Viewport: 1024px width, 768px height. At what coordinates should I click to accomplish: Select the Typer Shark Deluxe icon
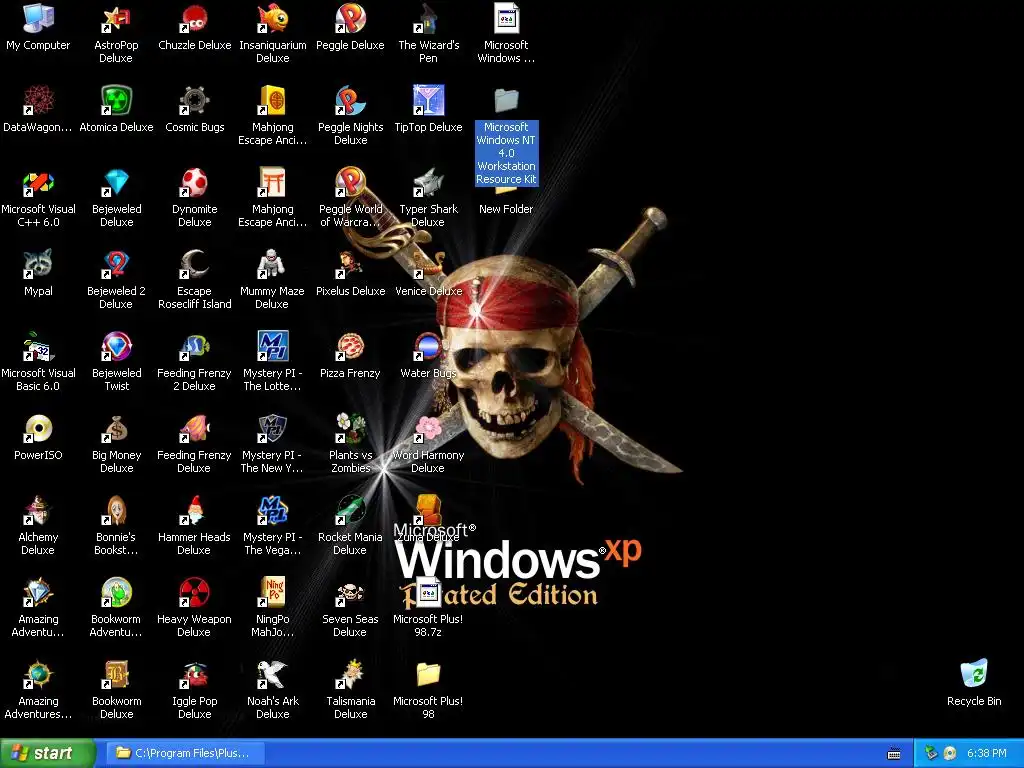428,183
